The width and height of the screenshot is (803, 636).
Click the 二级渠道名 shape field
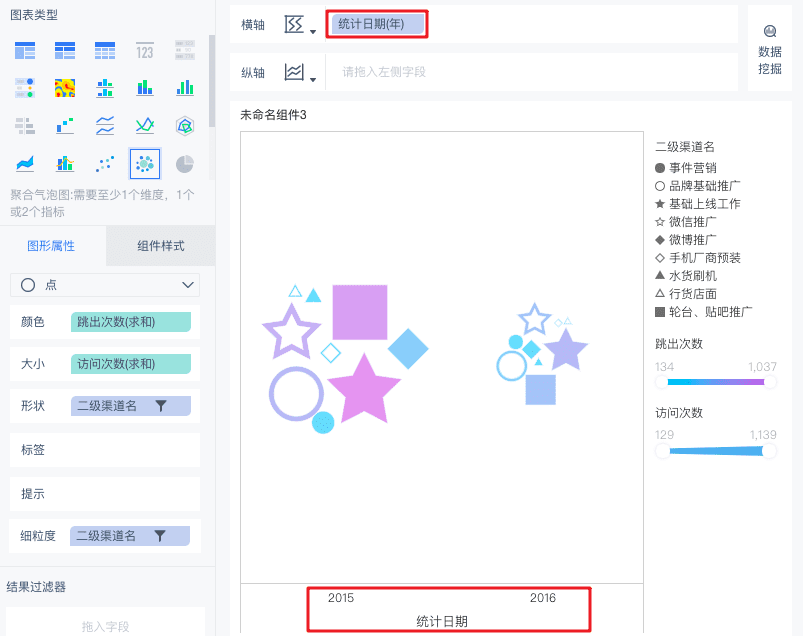131,406
